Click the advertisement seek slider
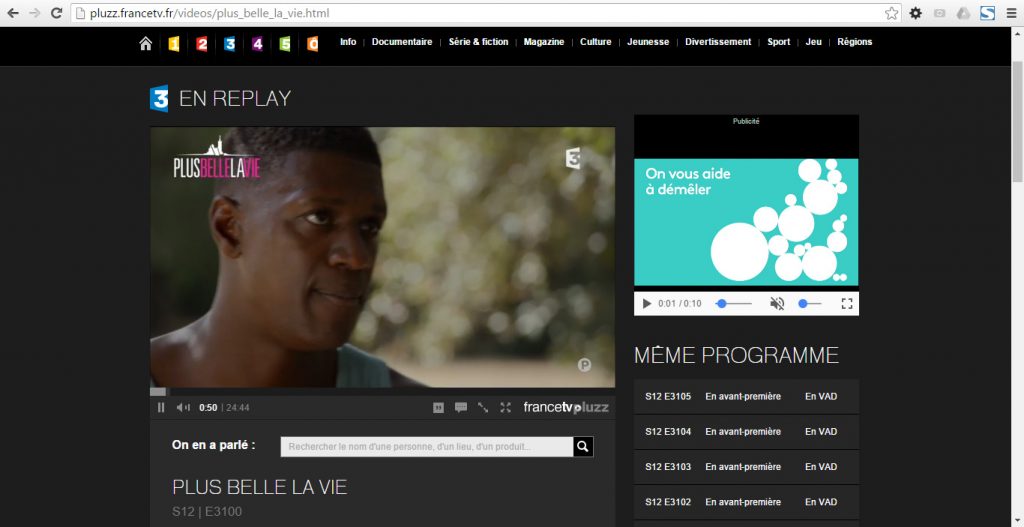Image resolution: width=1024 pixels, height=527 pixels. tap(733, 304)
